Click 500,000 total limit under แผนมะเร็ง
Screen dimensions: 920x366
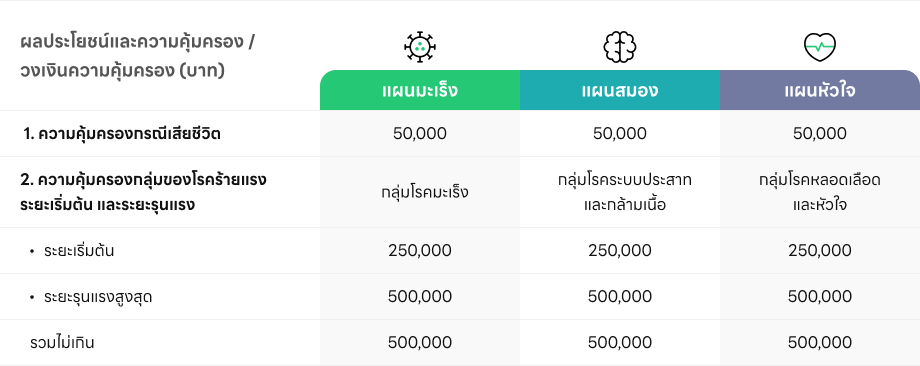click(x=420, y=343)
